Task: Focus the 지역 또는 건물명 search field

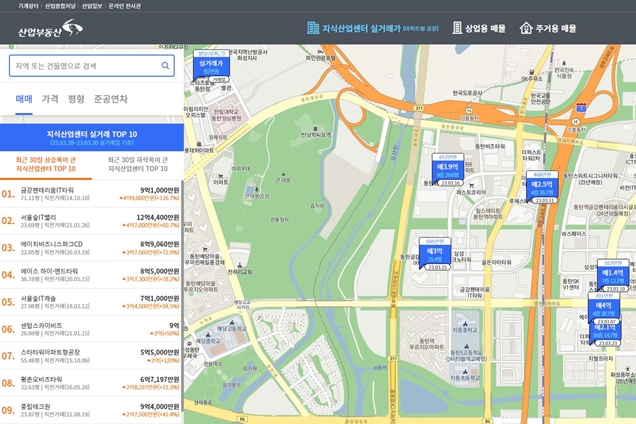Action: click(x=92, y=66)
